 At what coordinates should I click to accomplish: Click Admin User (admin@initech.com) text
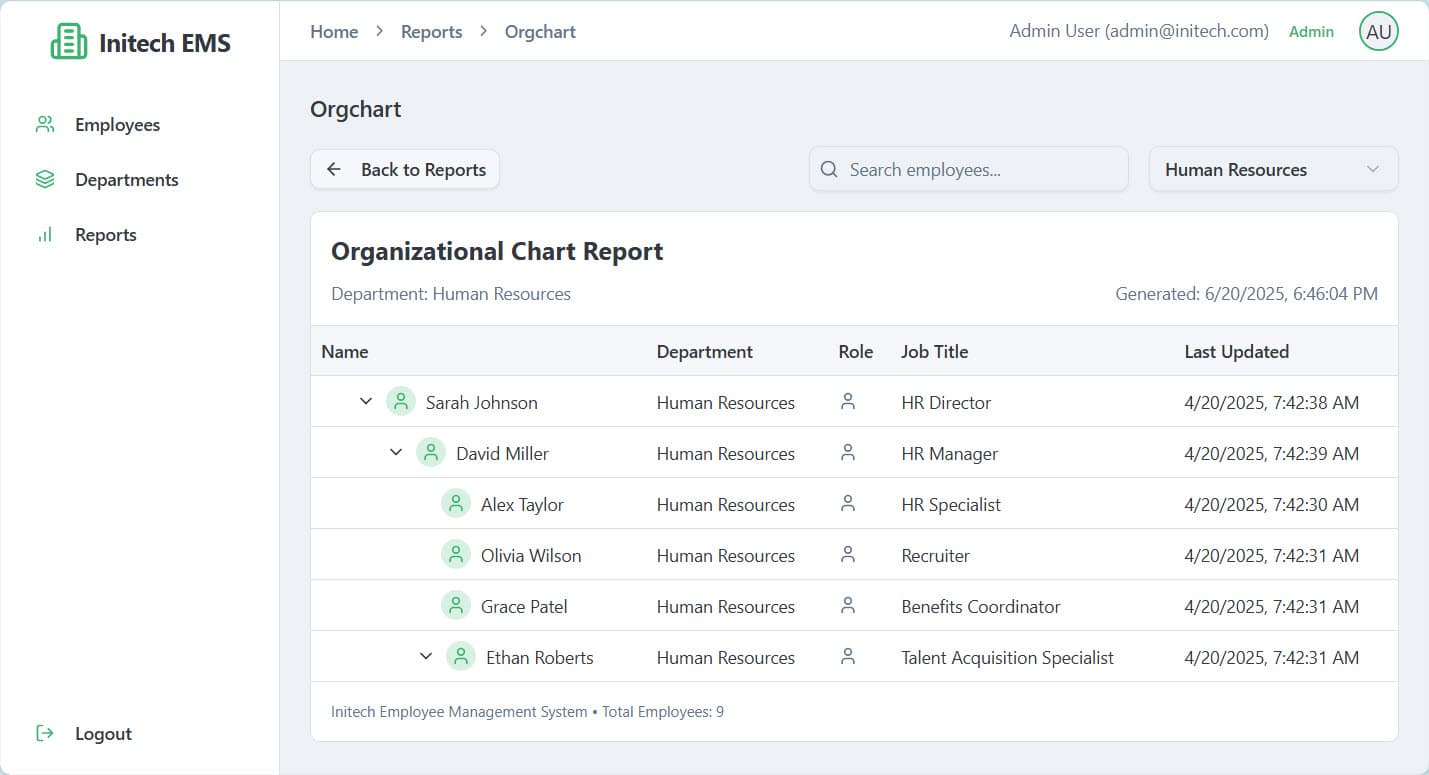coord(1139,32)
